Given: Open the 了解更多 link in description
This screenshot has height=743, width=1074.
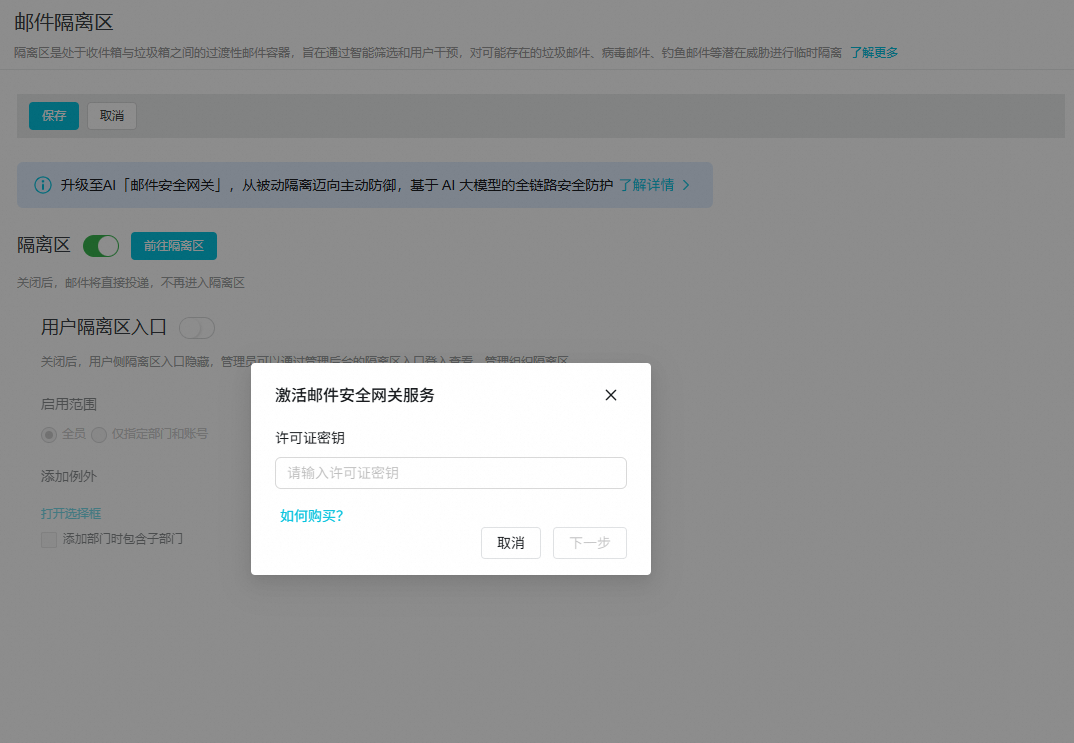Looking at the screenshot, I should tap(874, 53).
